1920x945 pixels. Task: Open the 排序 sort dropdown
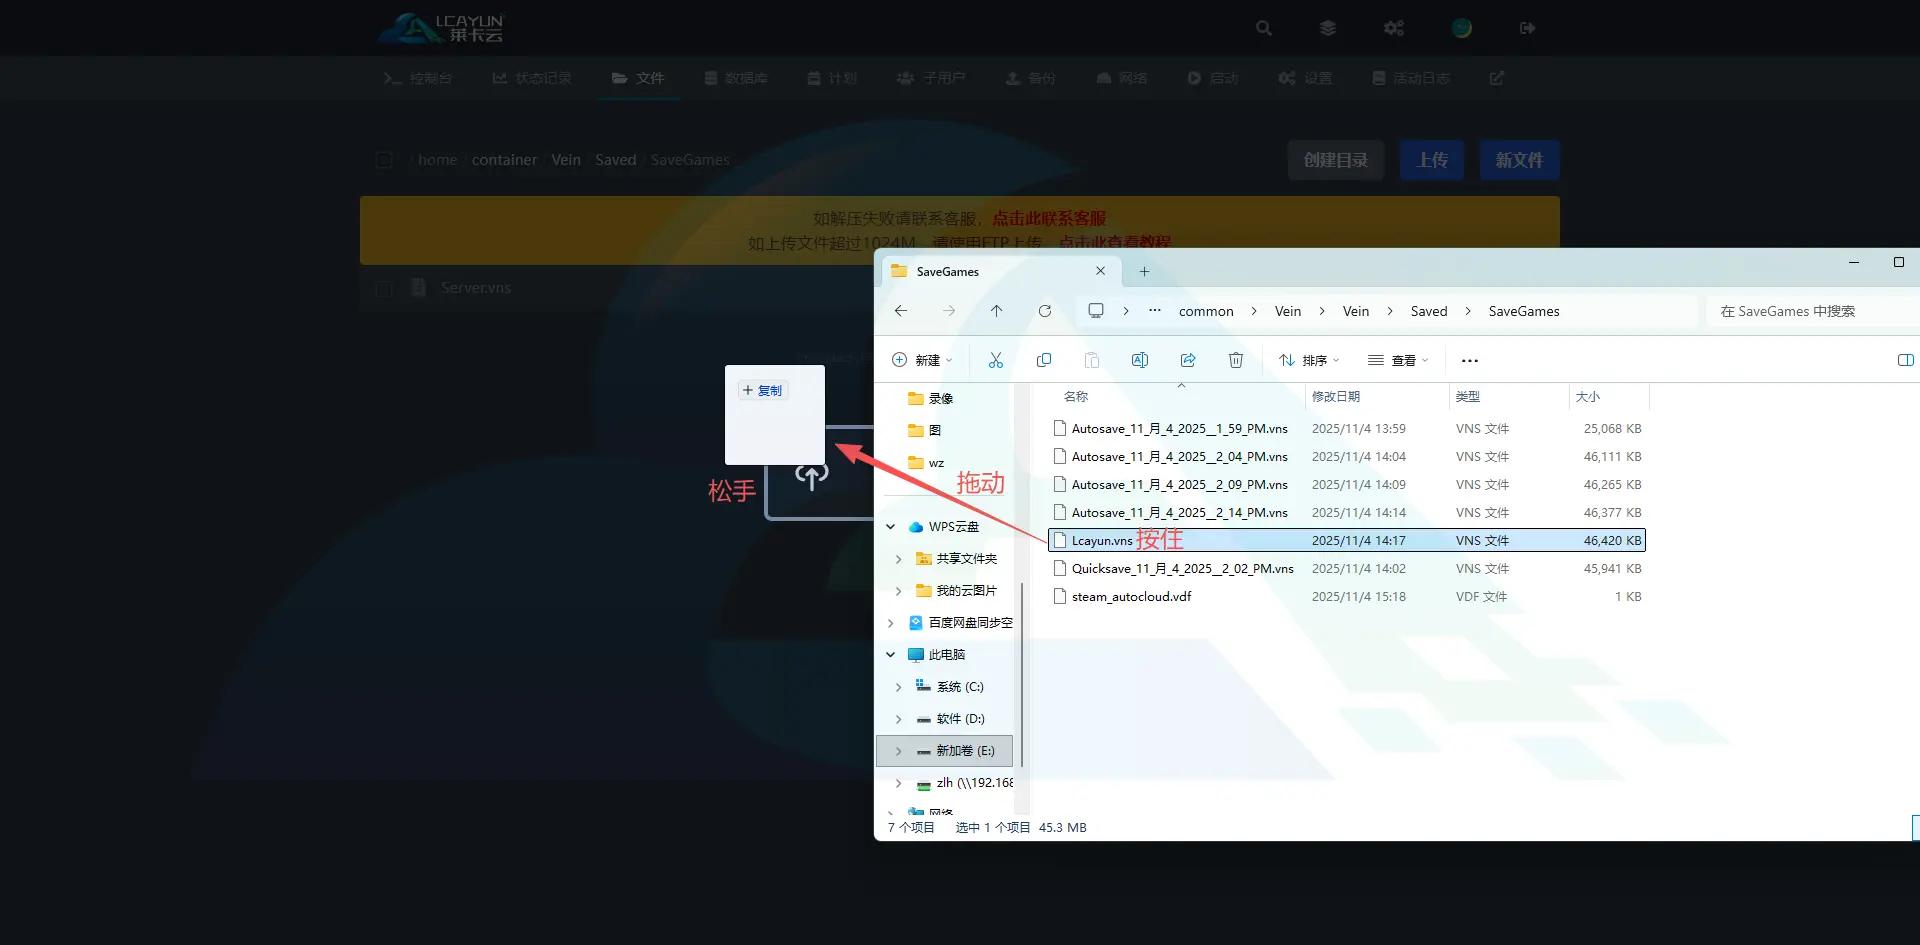click(1308, 360)
